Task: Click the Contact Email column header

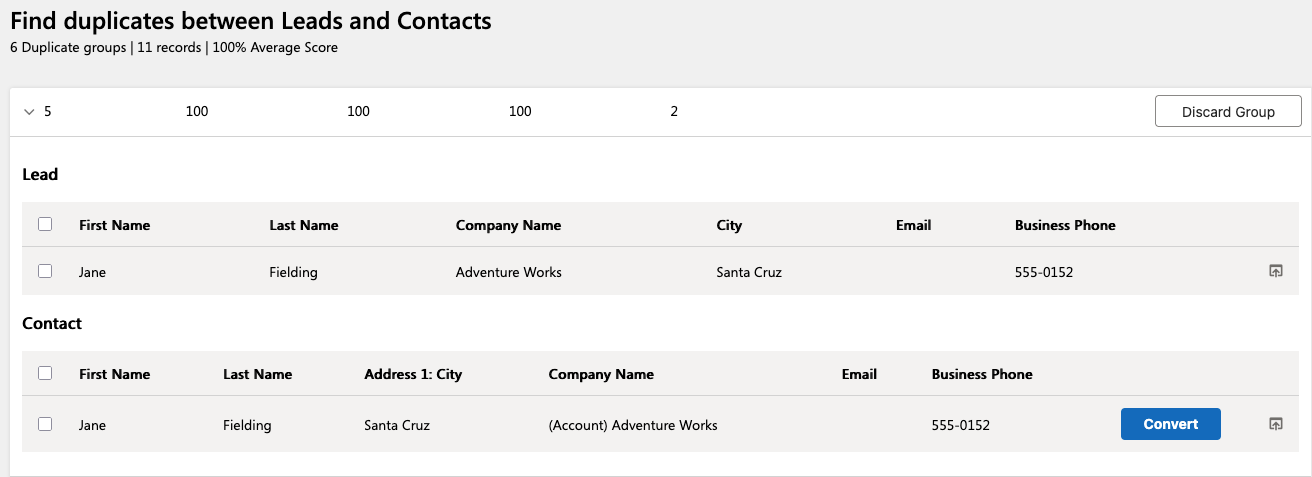Action: (859, 374)
